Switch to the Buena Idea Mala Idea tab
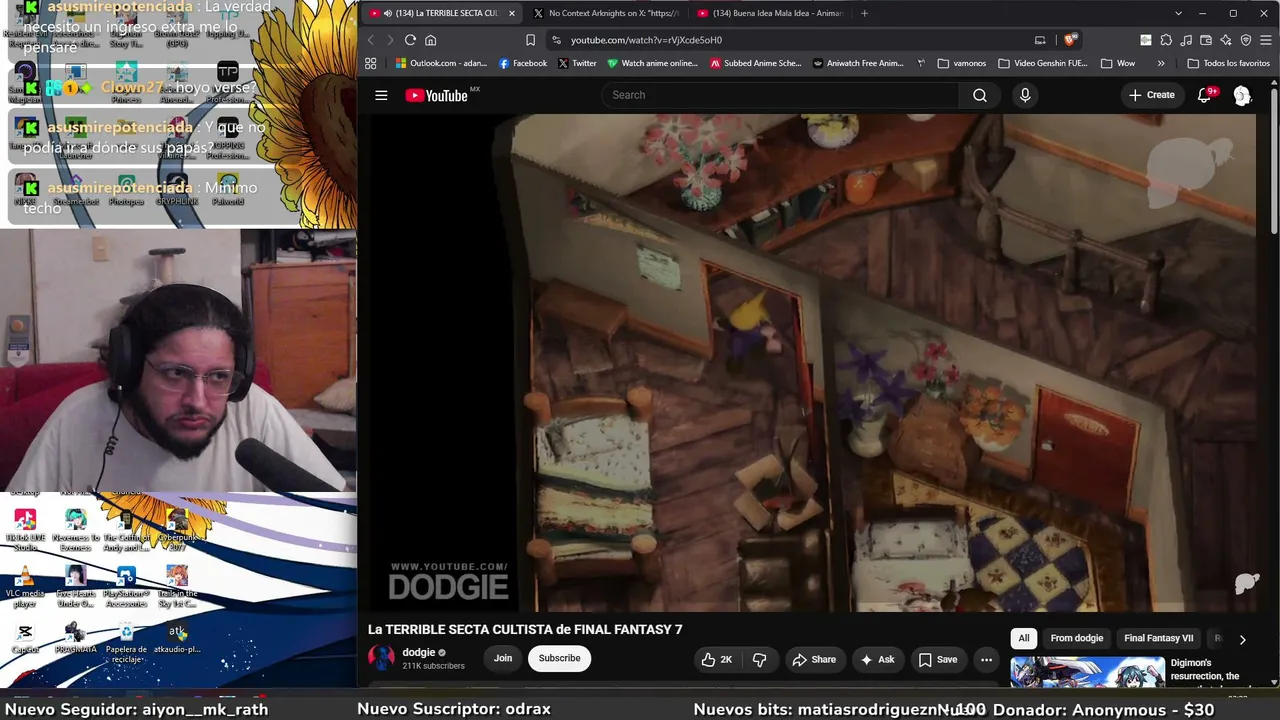The image size is (1280, 720). coord(770,13)
